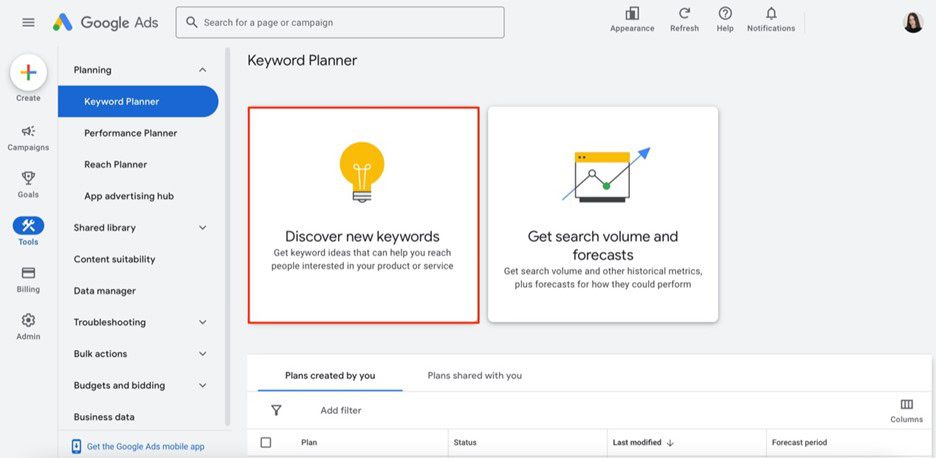Open the hamburger main menu
This screenshot has width=936, height=458.
coord(28,23)
